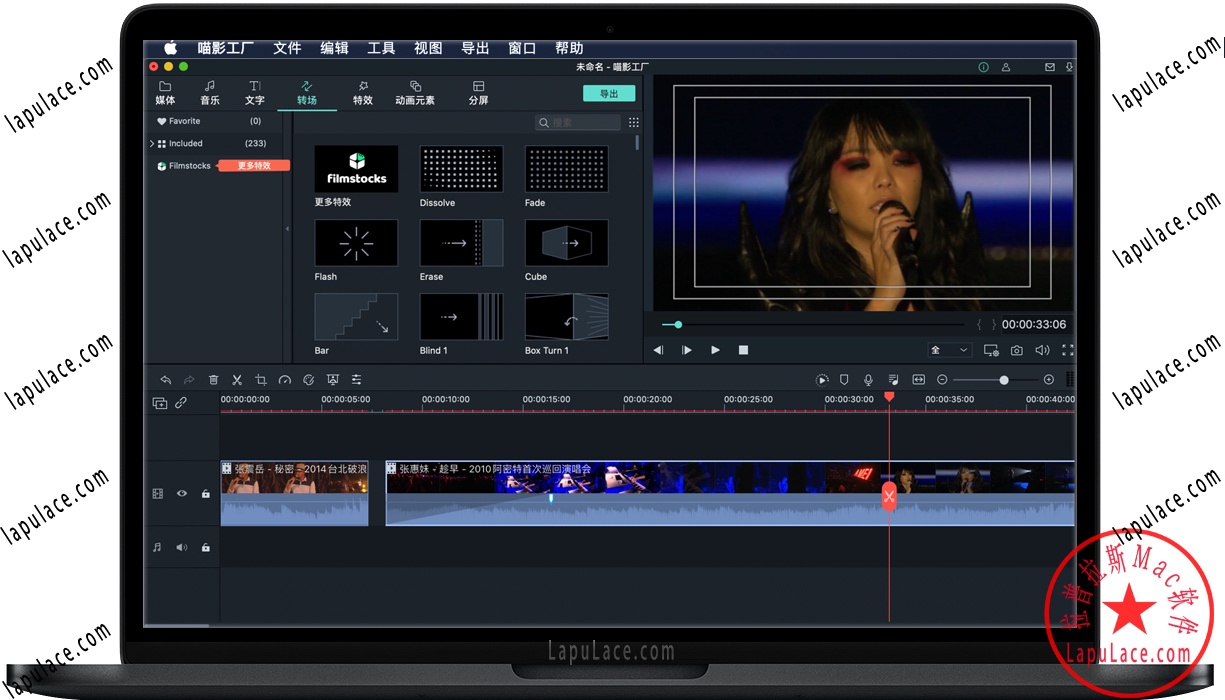Click the trash delete icon above timeline
Viewport: 1225px width, 700px height.
[x=213, y=380]
